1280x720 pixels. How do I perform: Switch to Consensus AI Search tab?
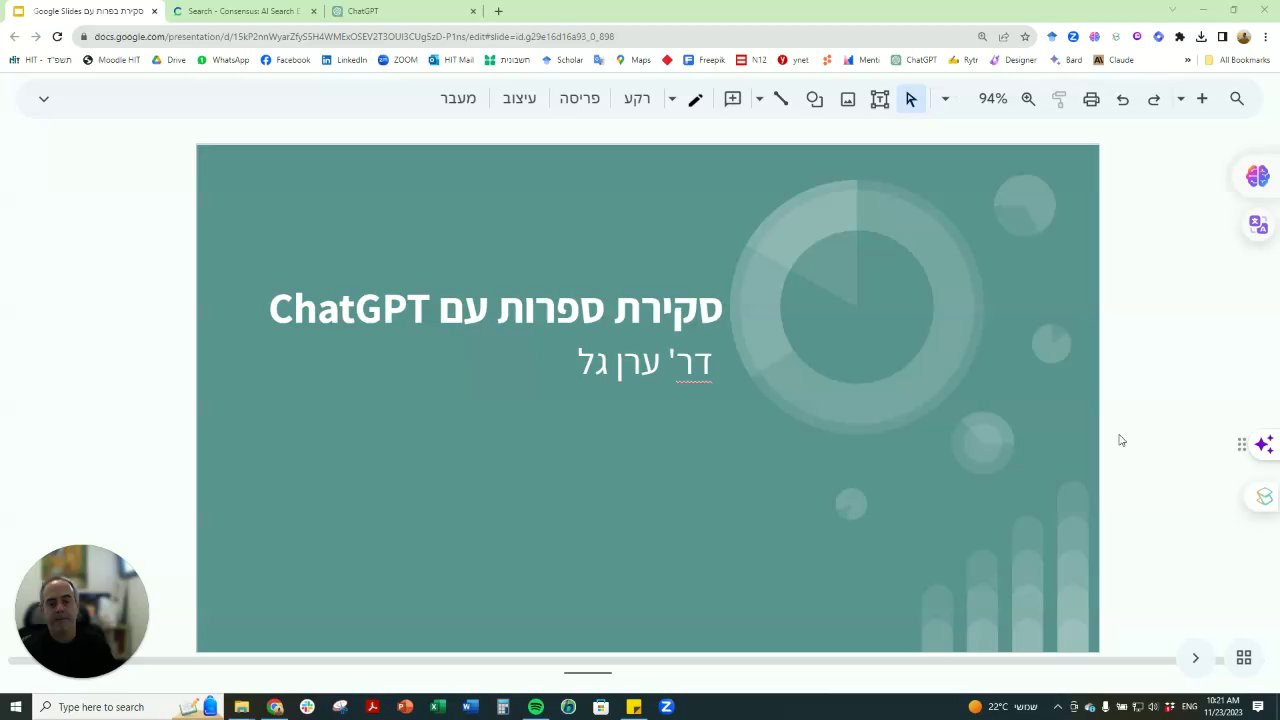click(x=244, y=11)
